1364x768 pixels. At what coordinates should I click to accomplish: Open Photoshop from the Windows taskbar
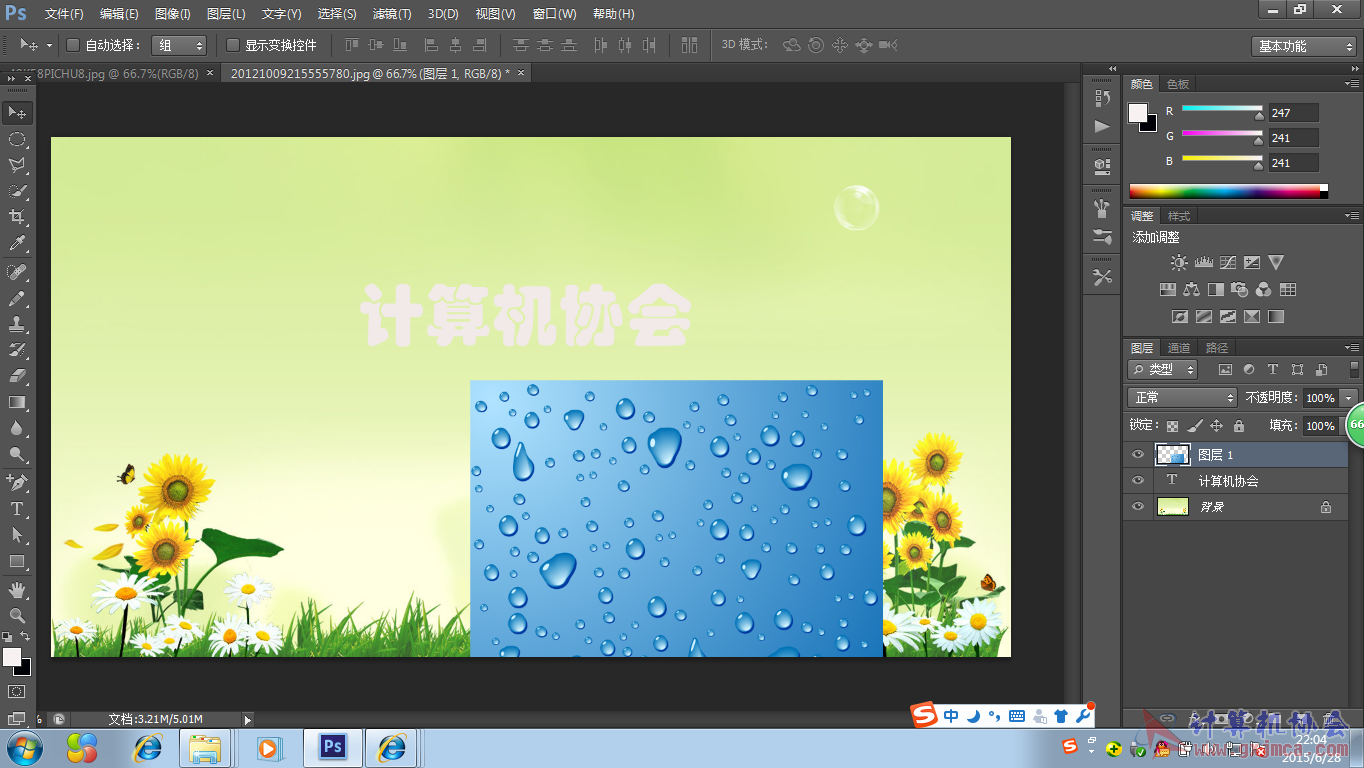pyautogui.click(x=333, y=748)
